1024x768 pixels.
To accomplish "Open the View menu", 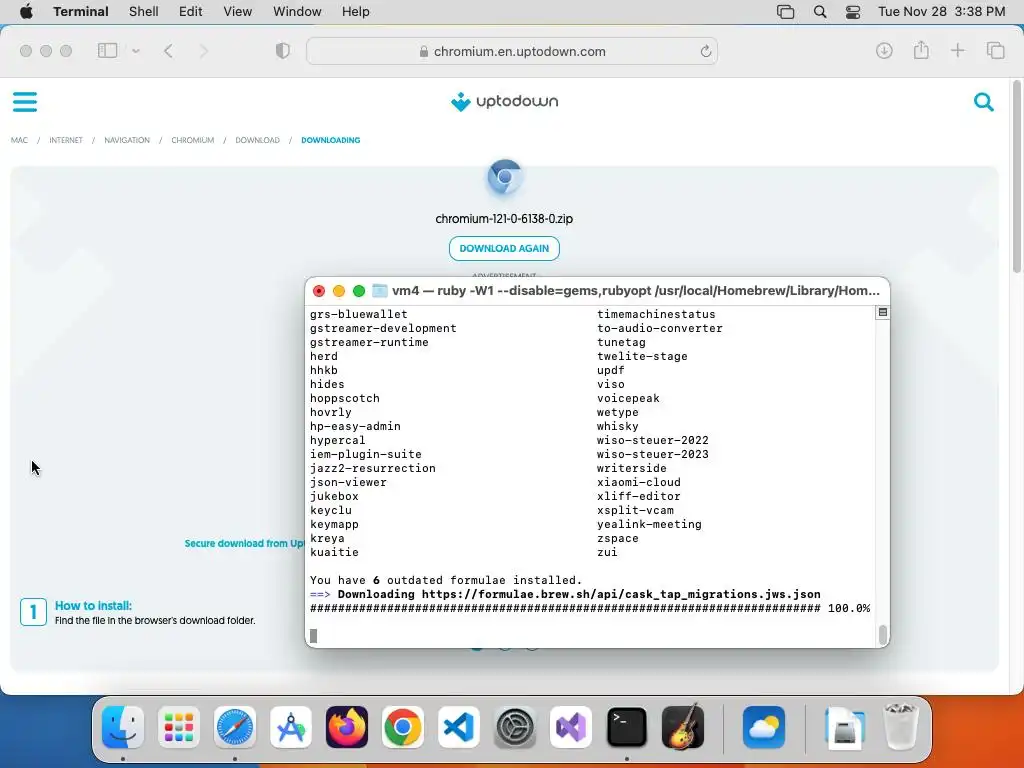I will pyautogui.click(x=238, y=12).
